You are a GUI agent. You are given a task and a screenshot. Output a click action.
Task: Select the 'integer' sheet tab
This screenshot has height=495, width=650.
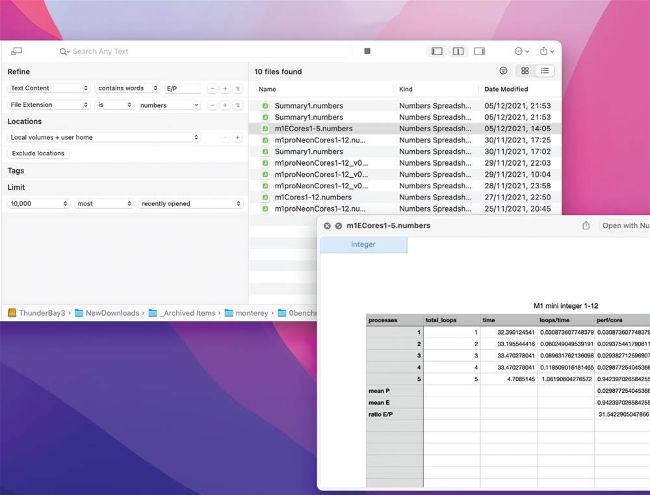363,245
